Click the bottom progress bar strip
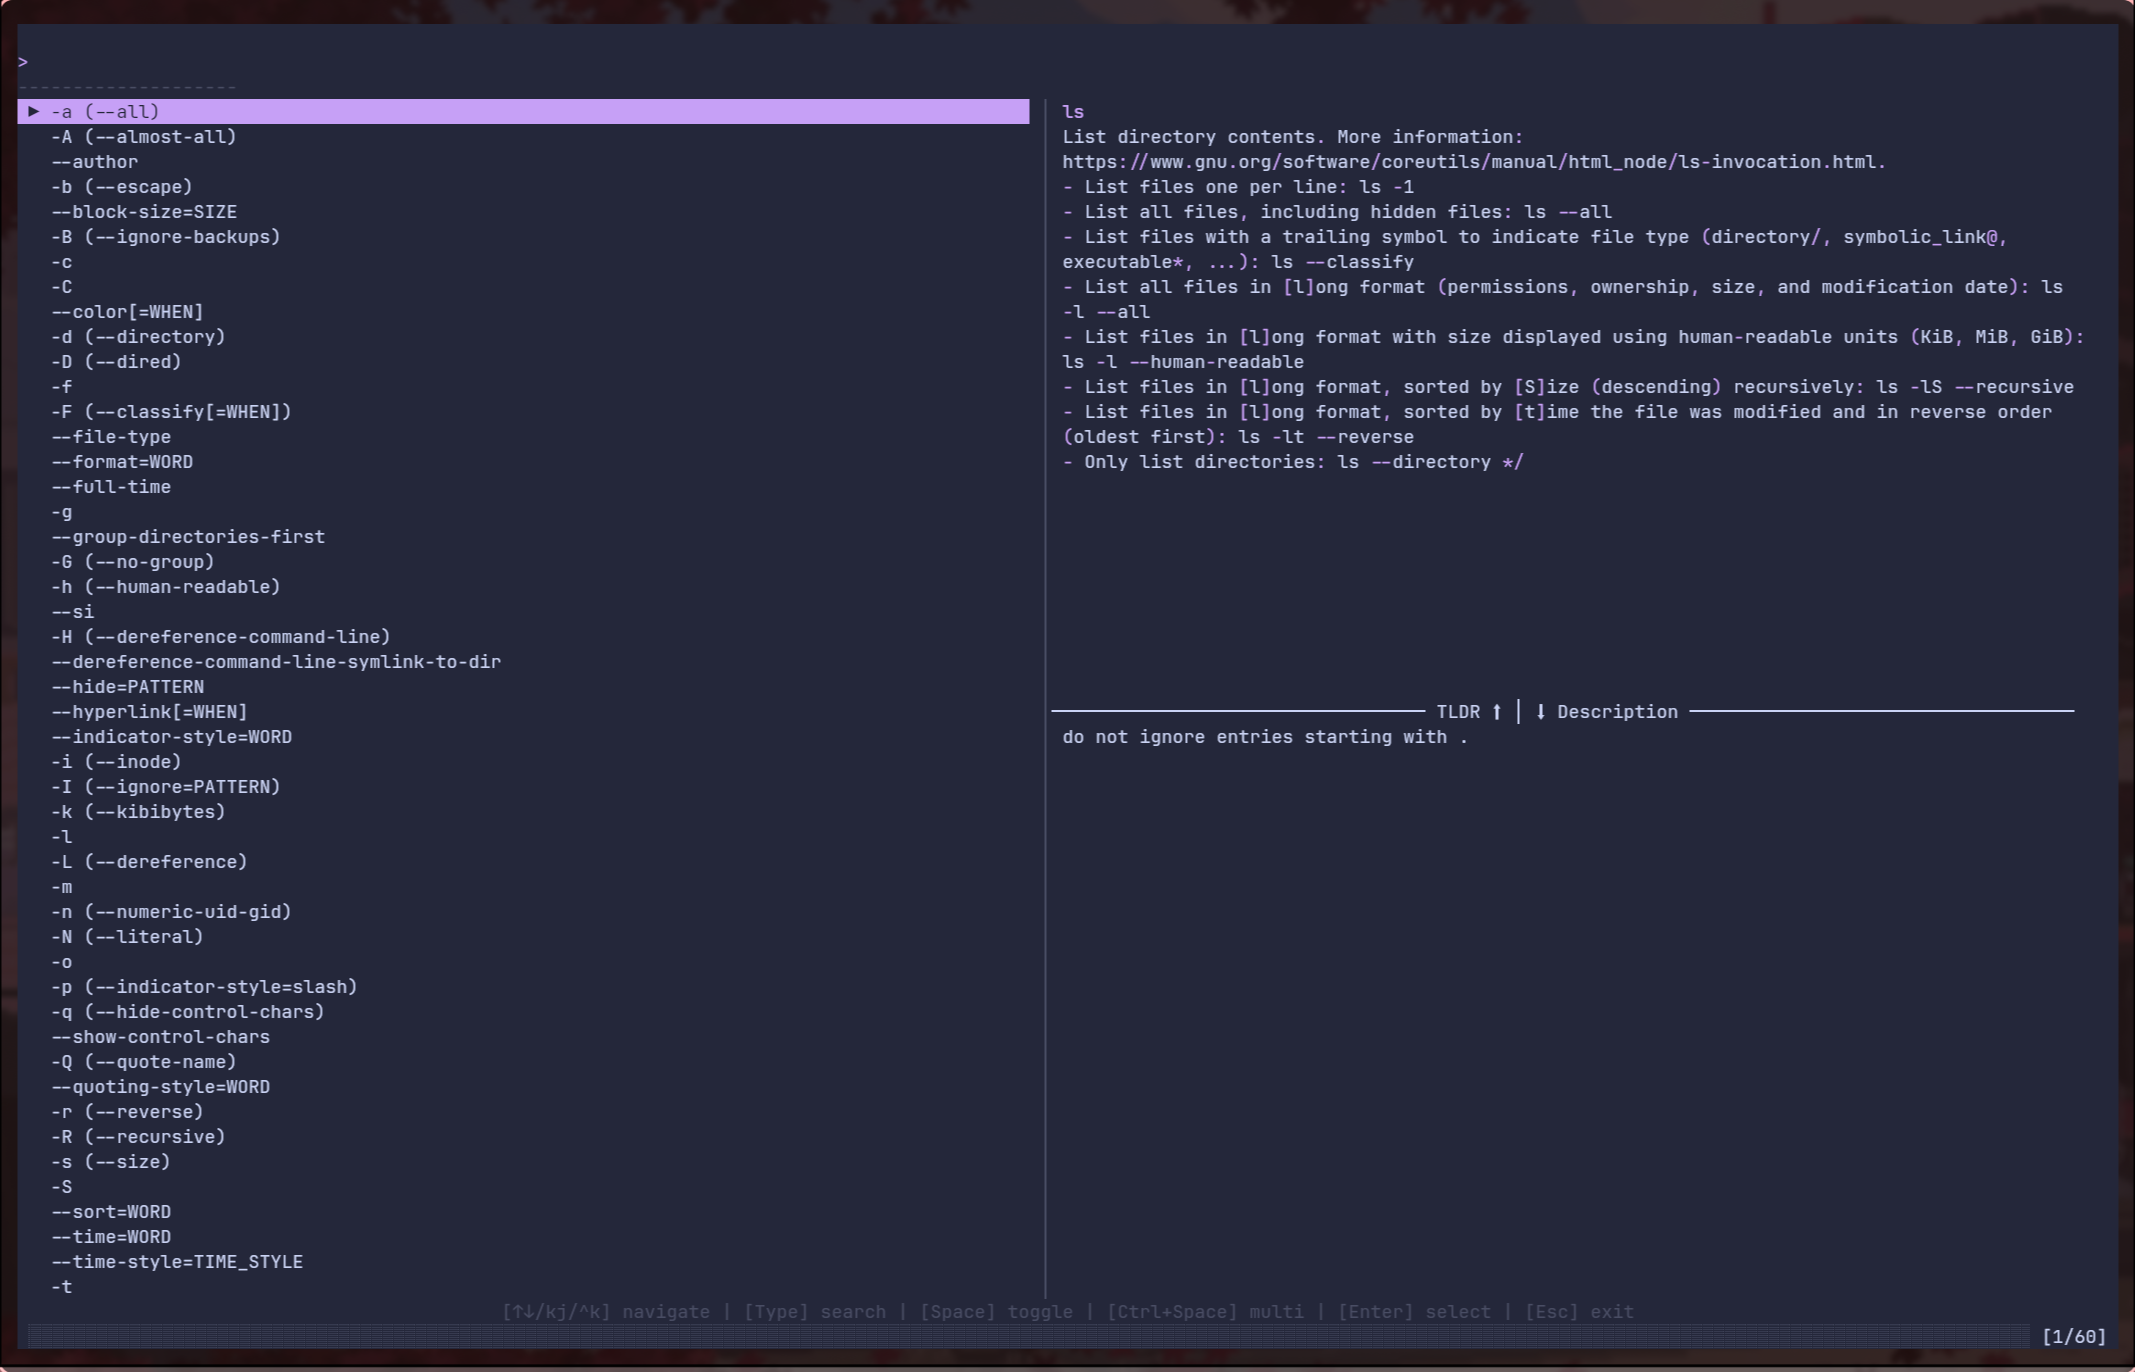The width and height of the screenshot is (2135, 1372). (x=1028, y=1337)
